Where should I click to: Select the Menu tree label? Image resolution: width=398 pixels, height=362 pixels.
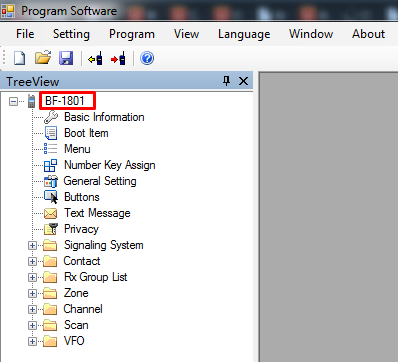pos(77,149)
